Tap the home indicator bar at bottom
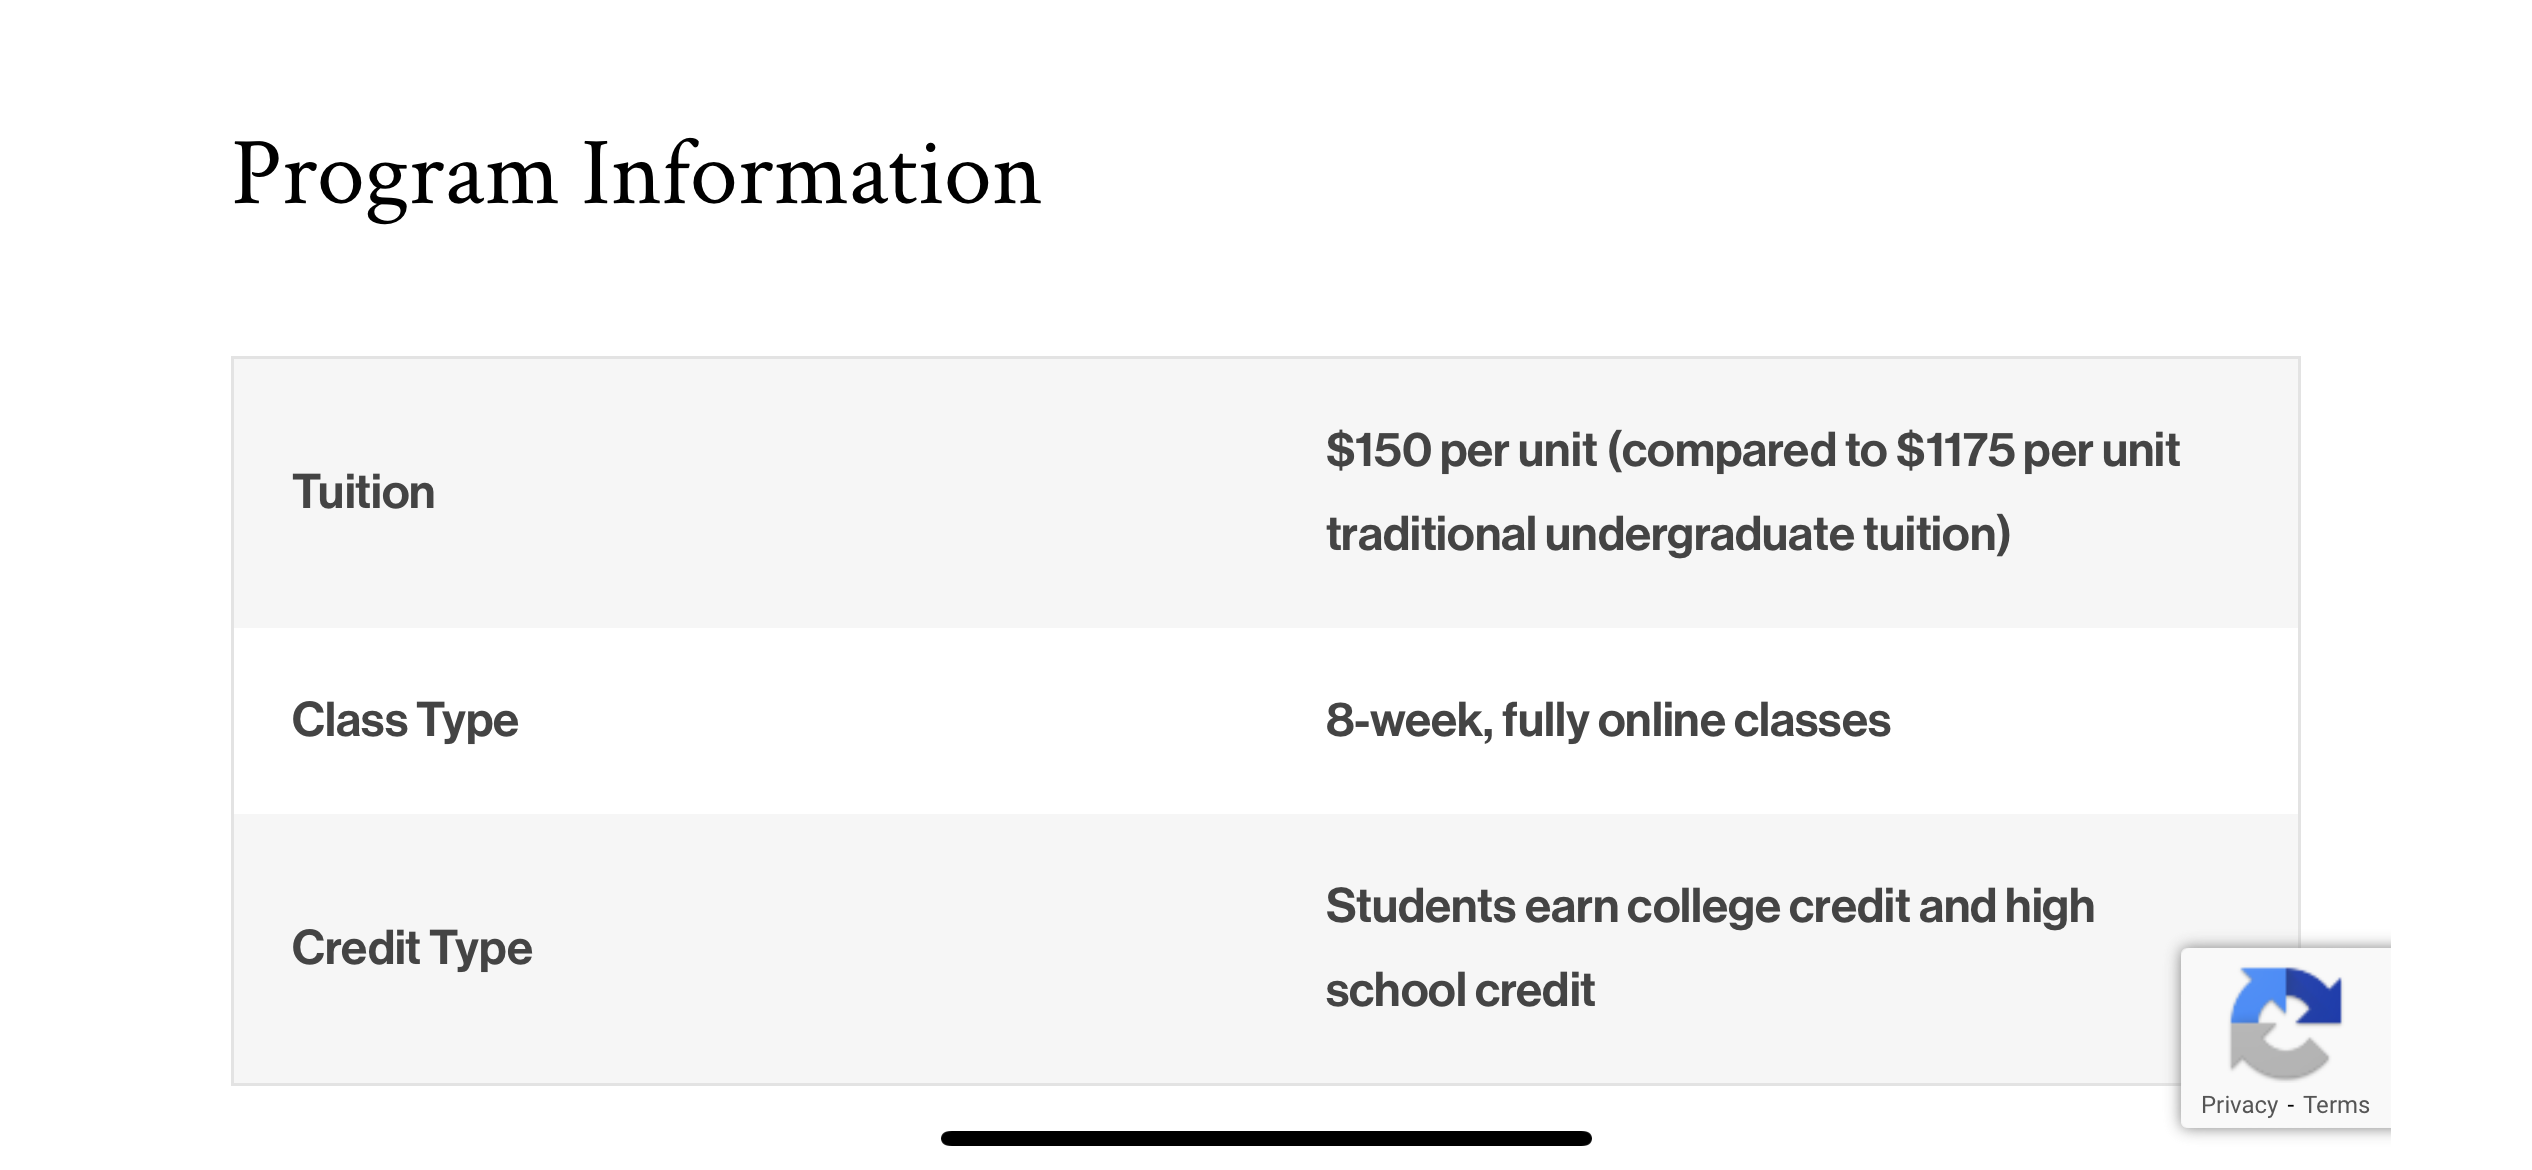 [1266, 1138]
